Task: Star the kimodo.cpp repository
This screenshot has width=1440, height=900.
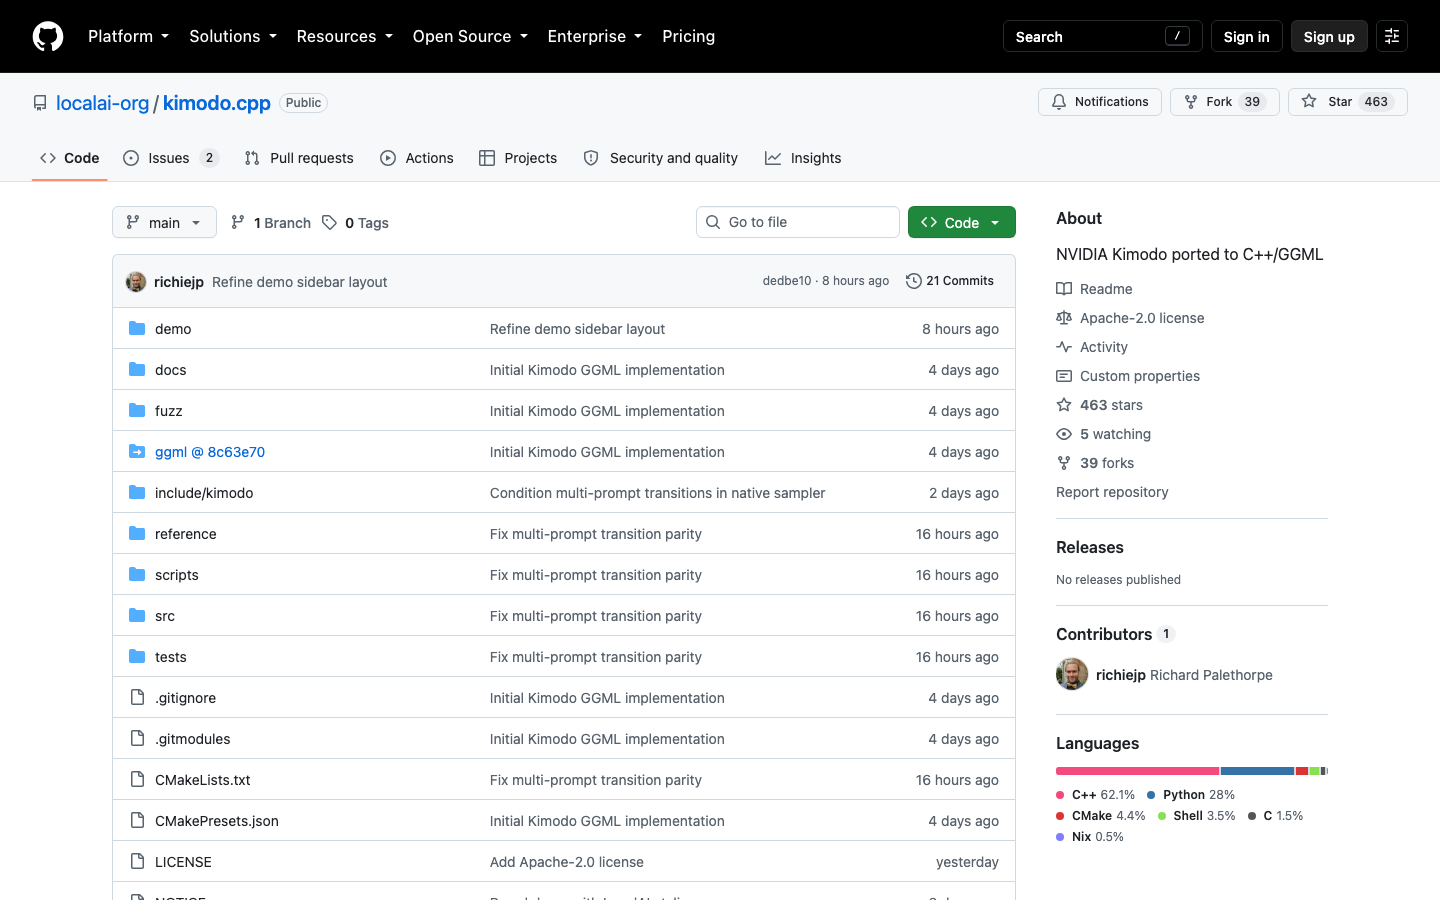Action: (x=1347, y=102)
